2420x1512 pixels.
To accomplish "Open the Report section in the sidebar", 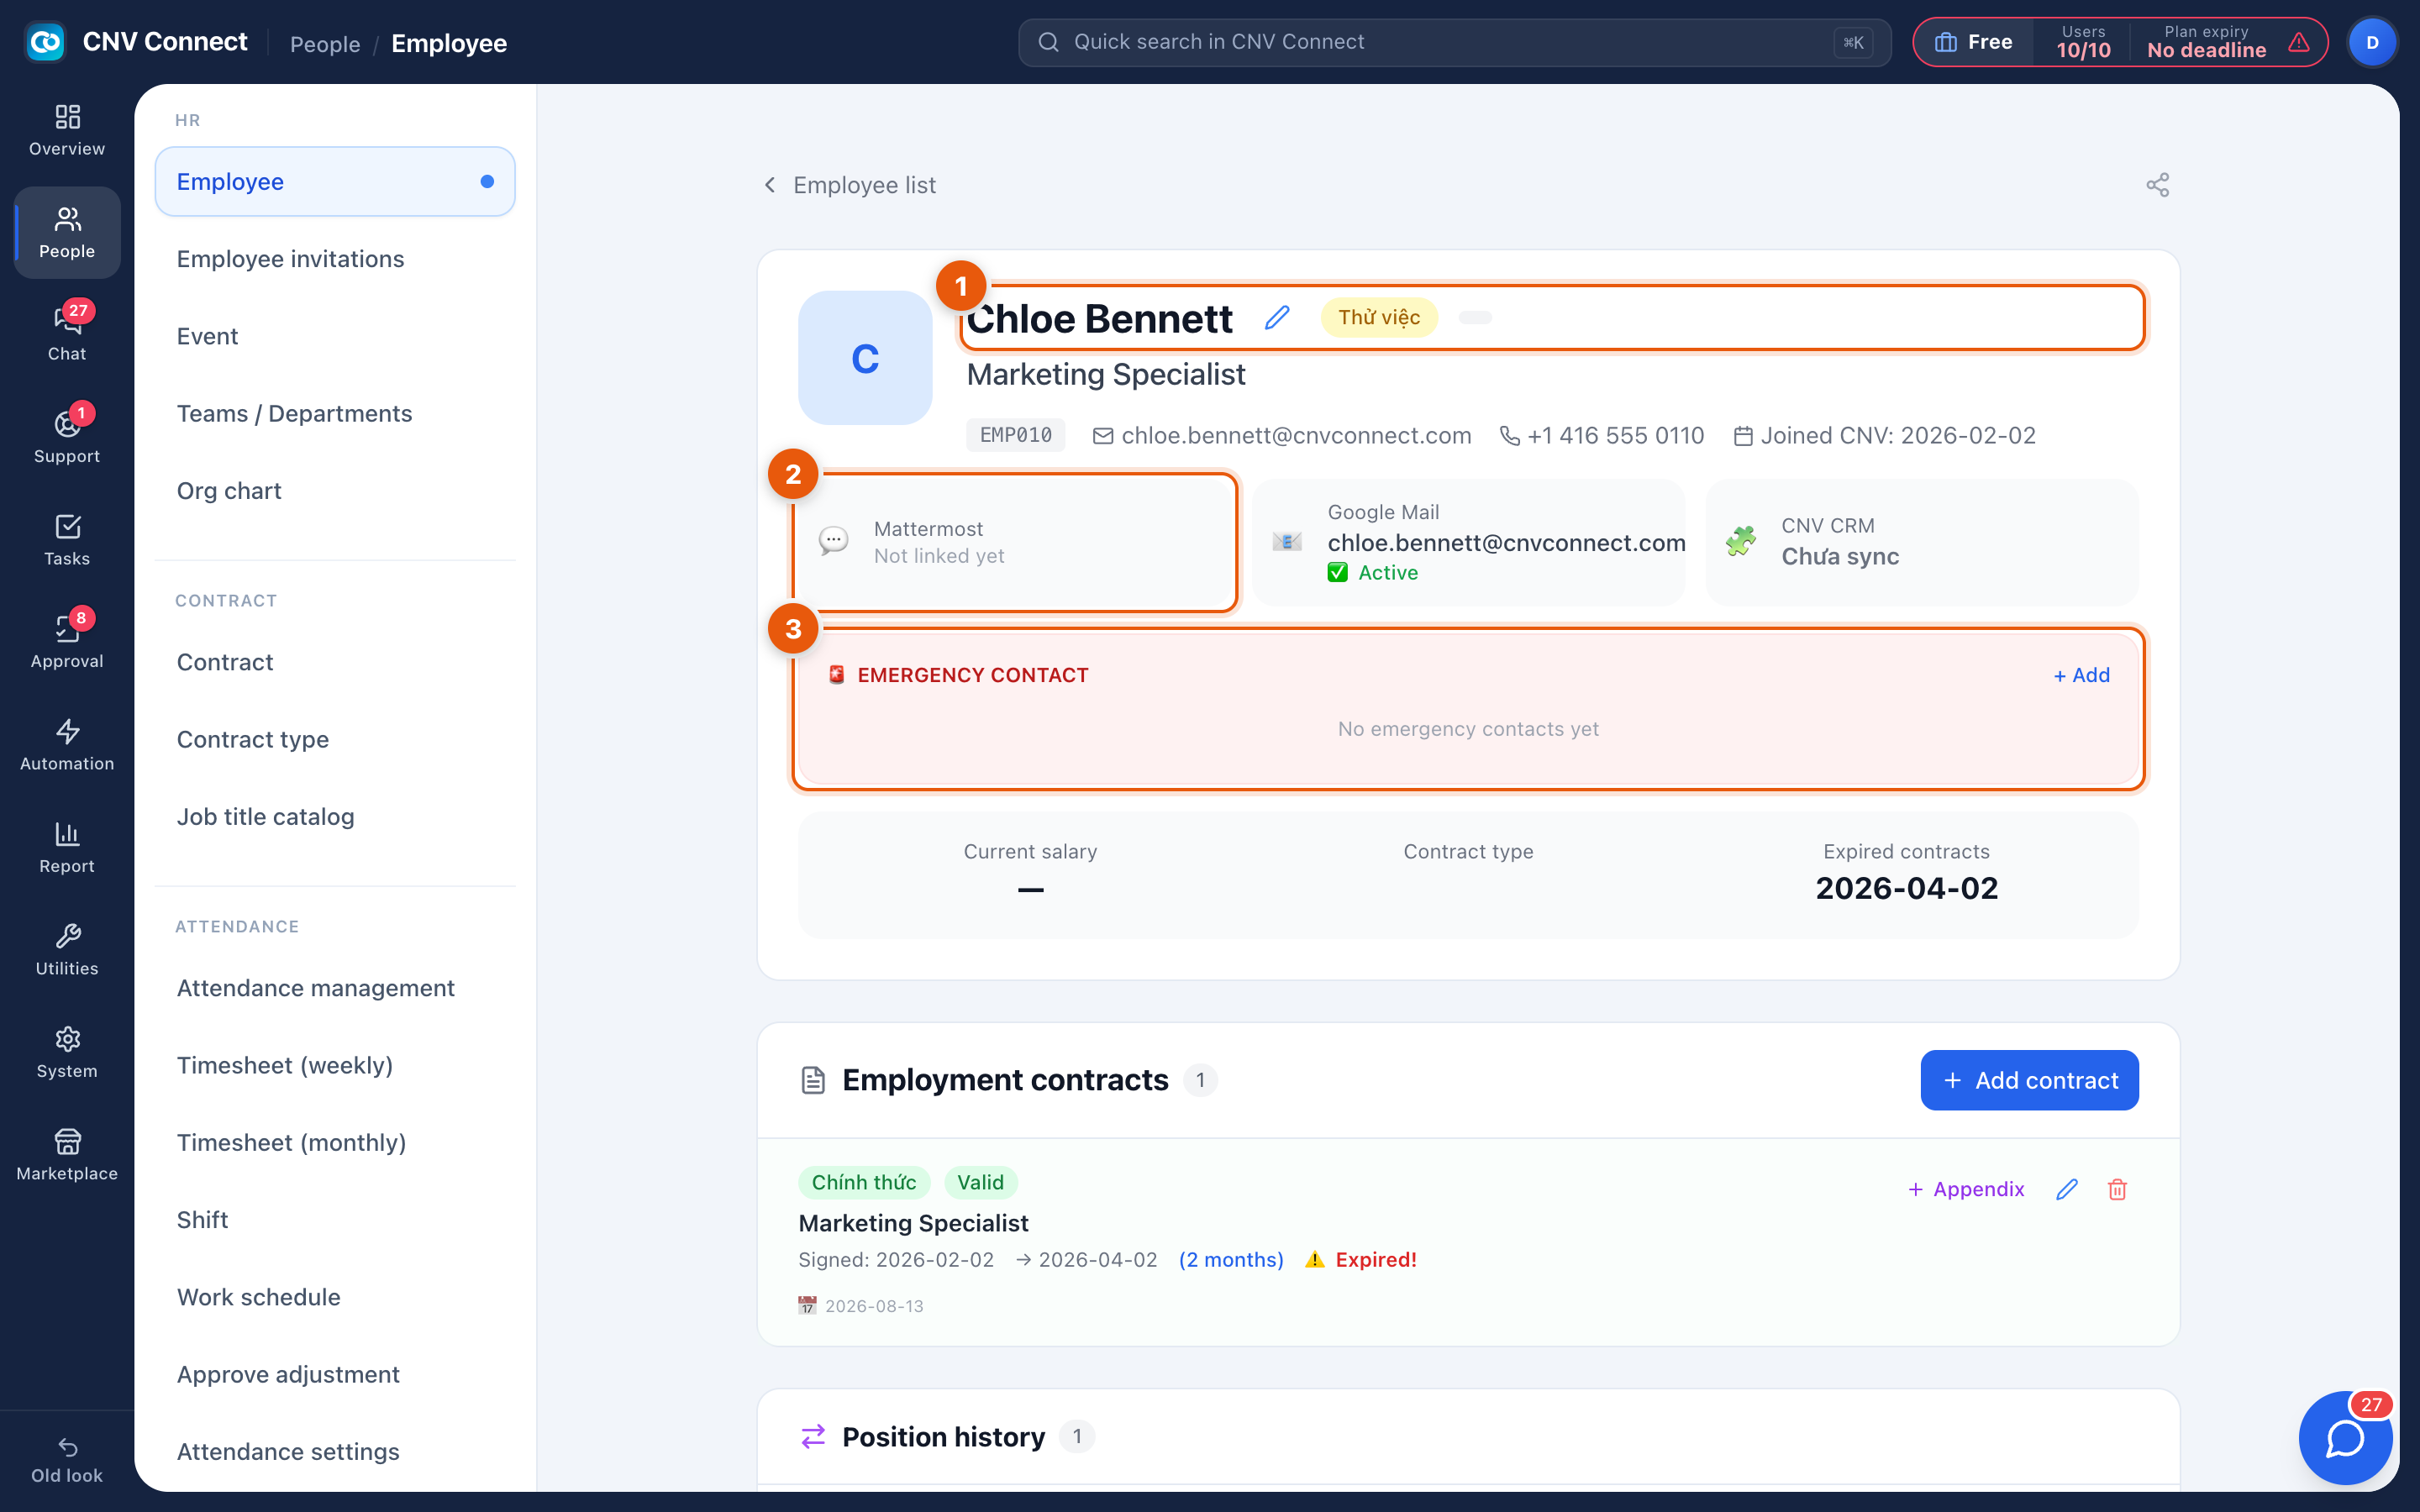I will click(67, 847).
